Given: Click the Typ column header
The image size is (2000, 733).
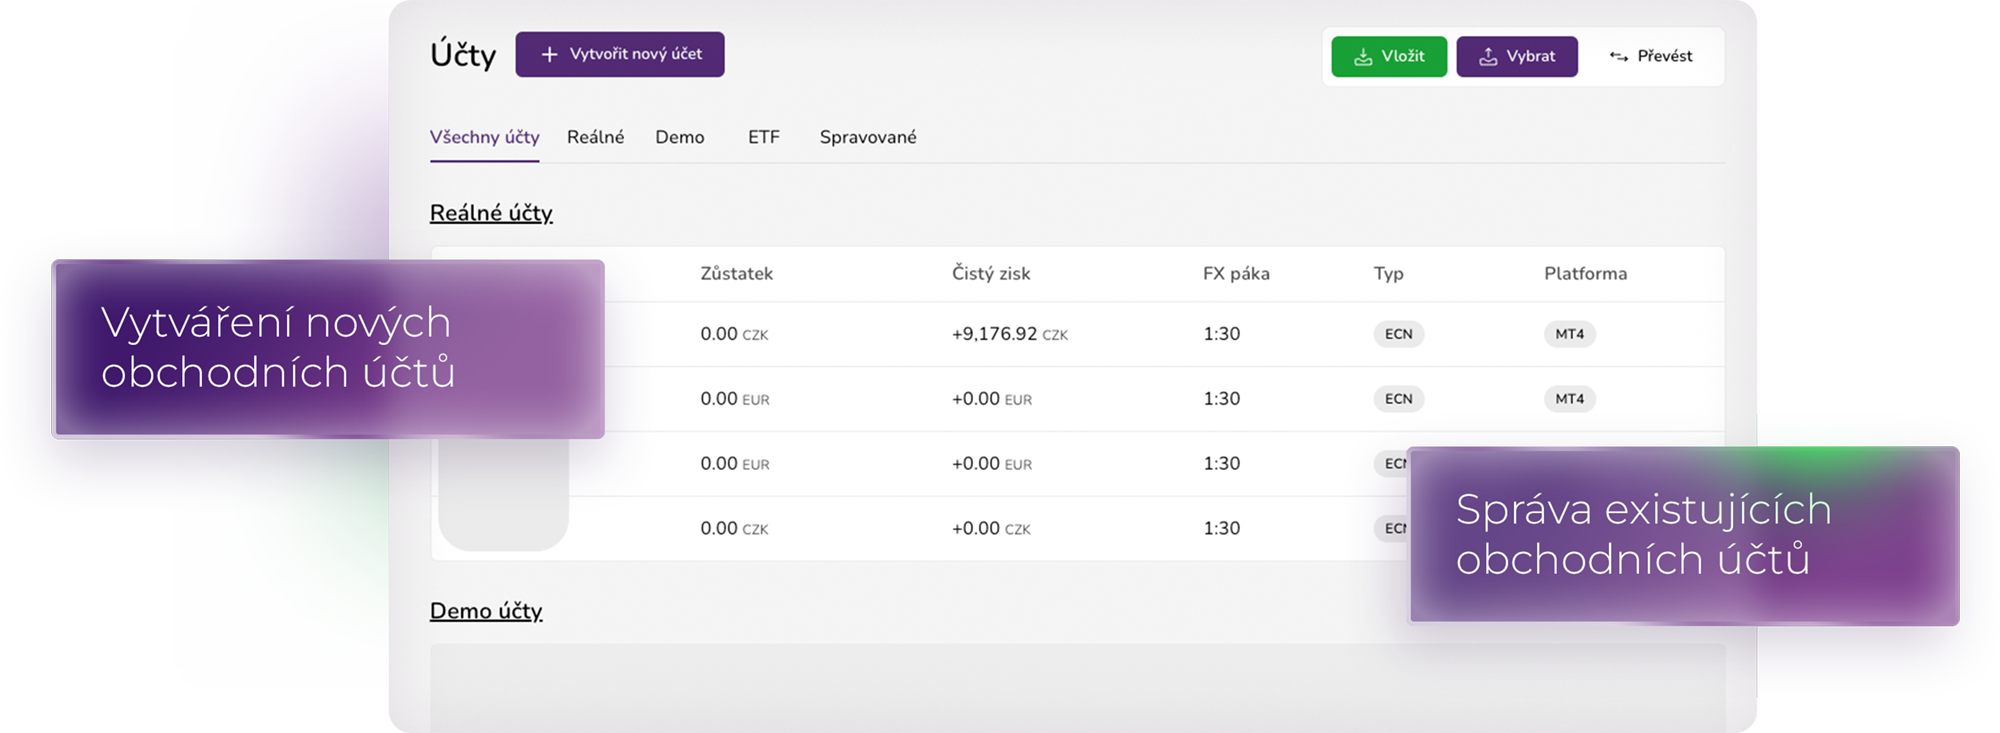Looking at the screenshot, I should pos(1389,274).
